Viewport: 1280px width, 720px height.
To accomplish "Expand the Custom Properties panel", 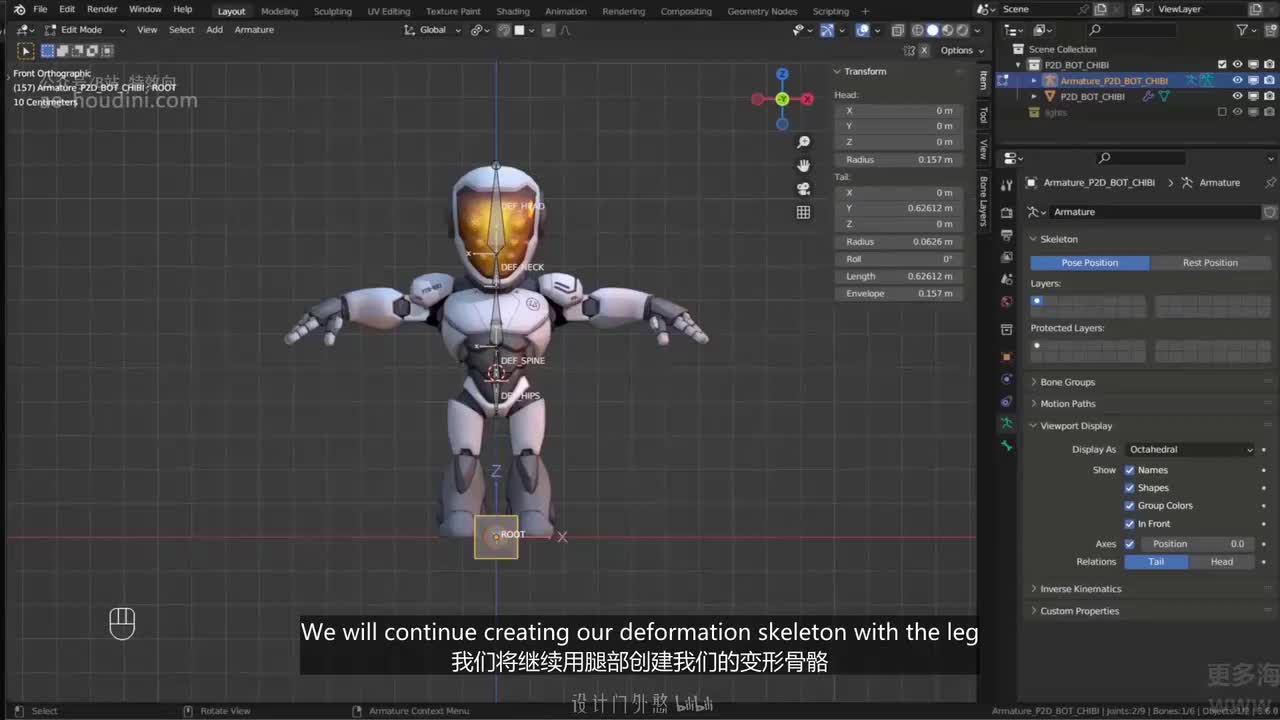I will 1079,611.
